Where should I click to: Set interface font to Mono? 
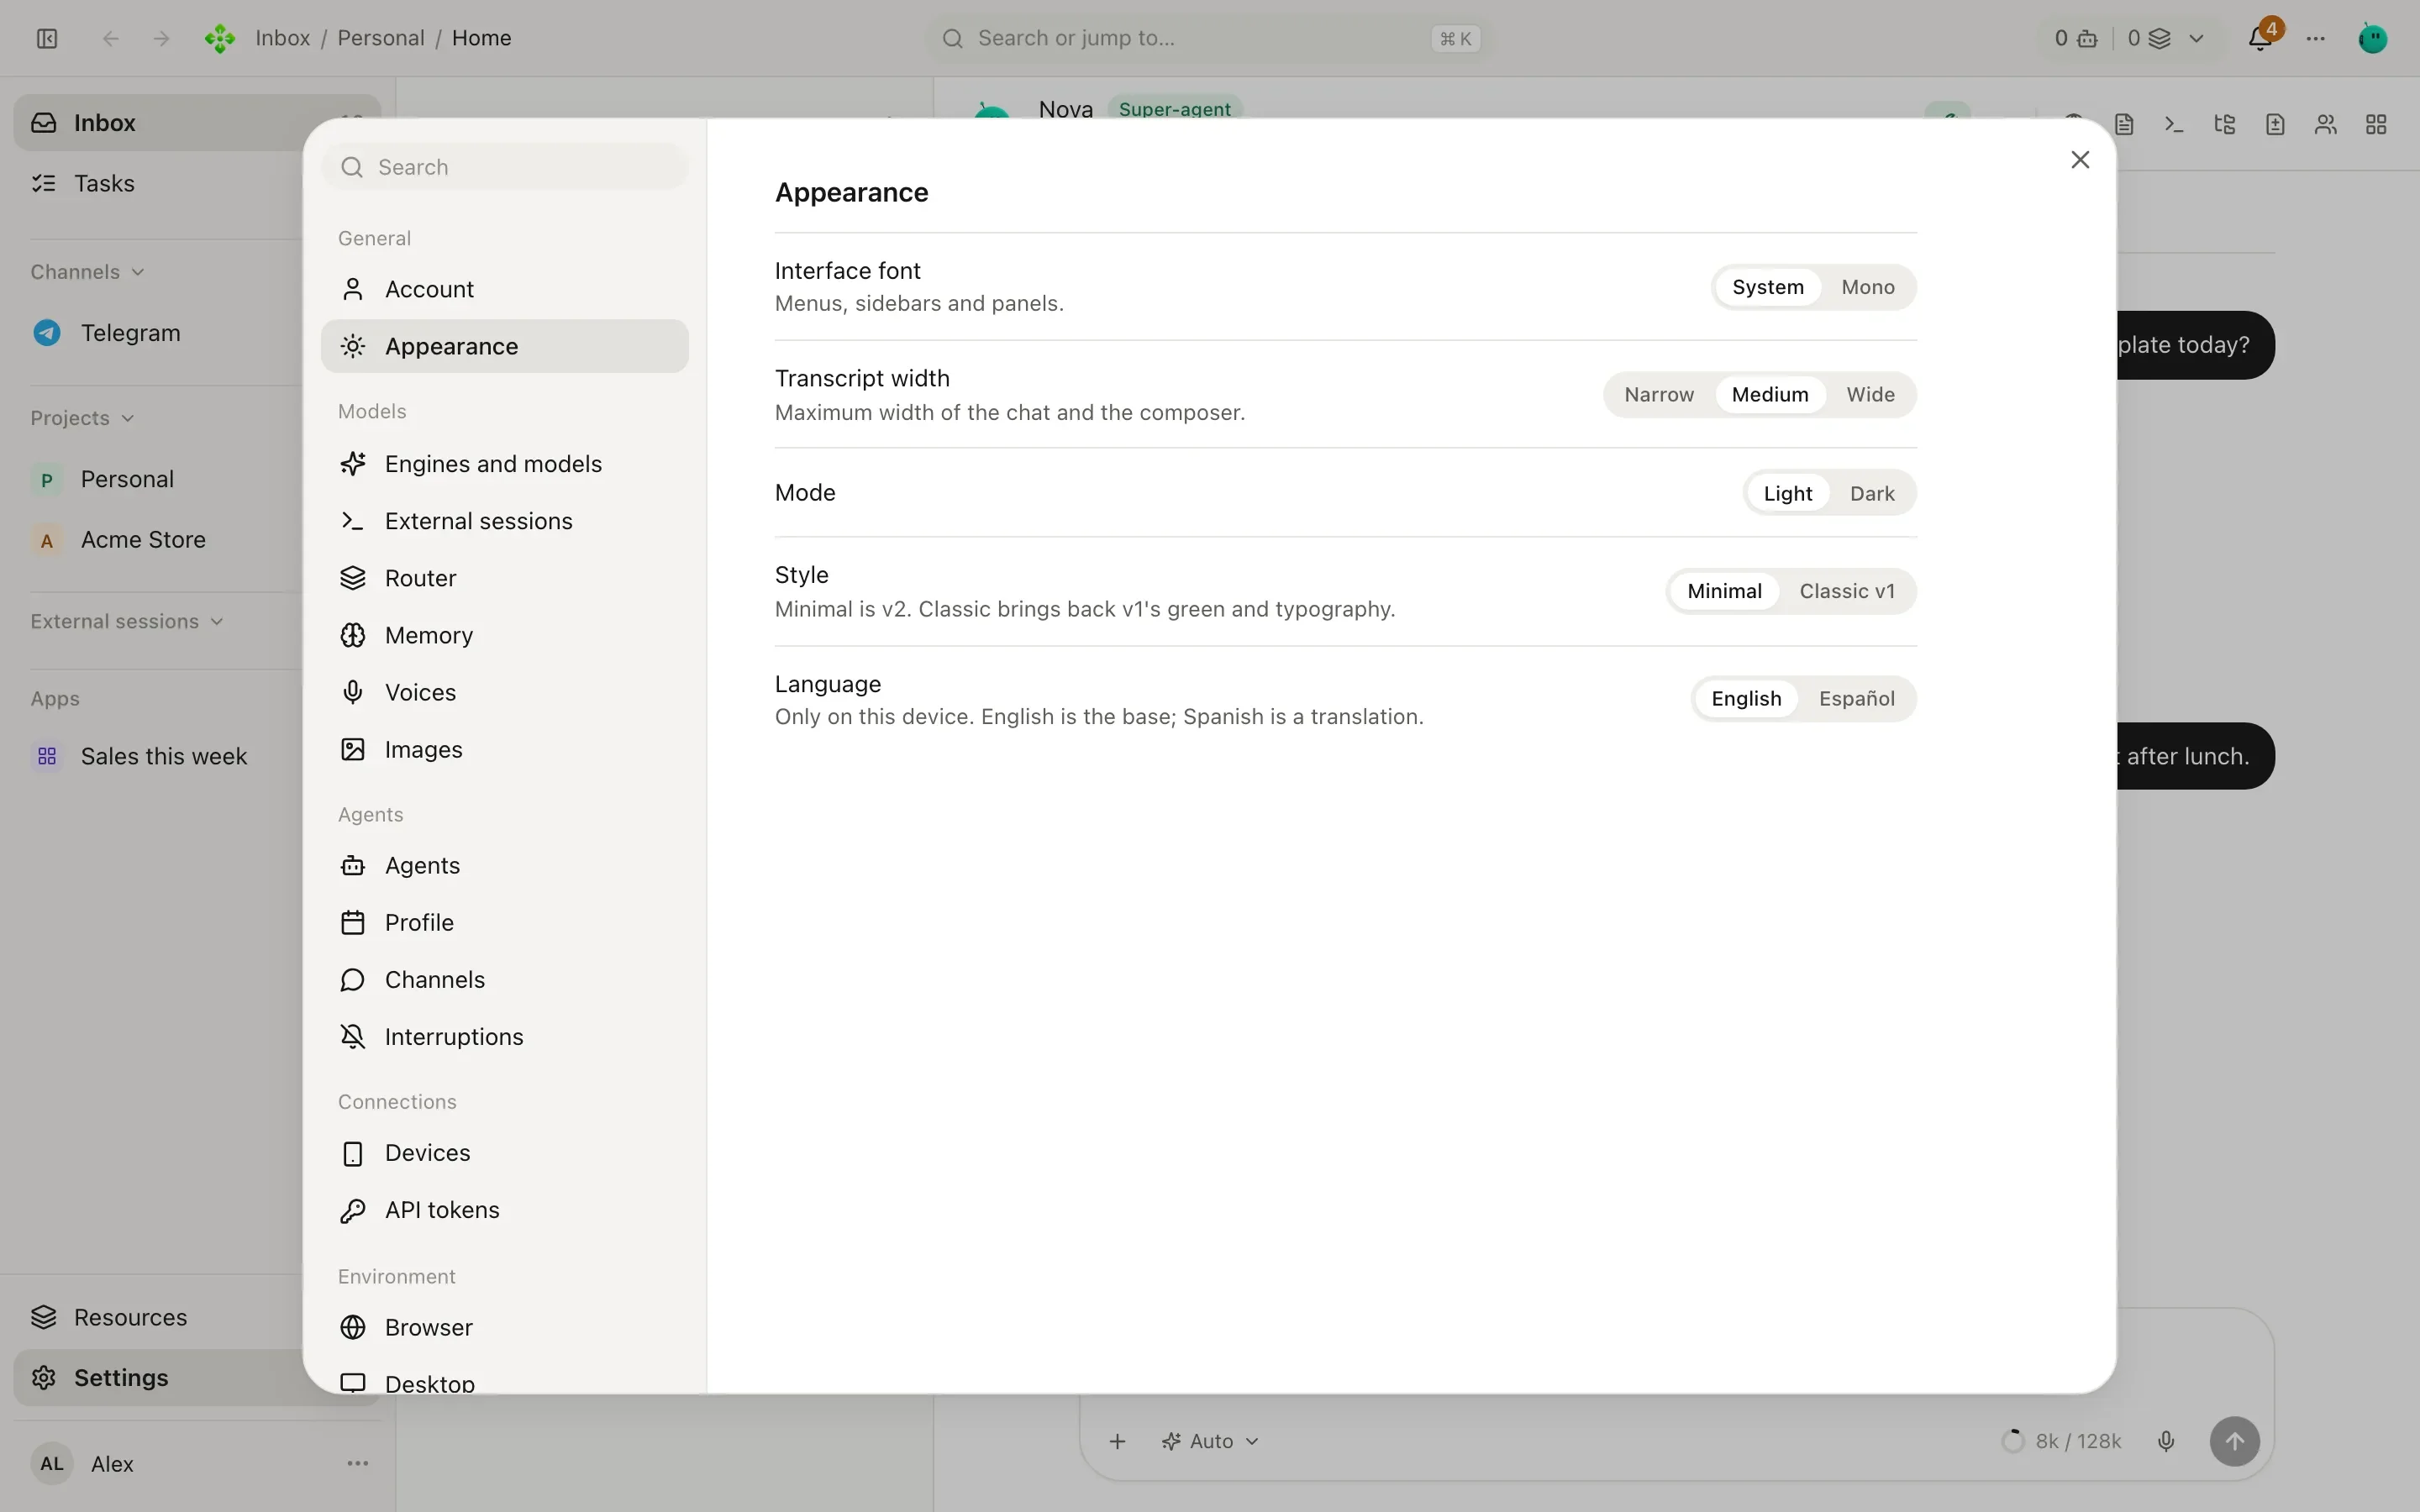(x=1867, y=287)
